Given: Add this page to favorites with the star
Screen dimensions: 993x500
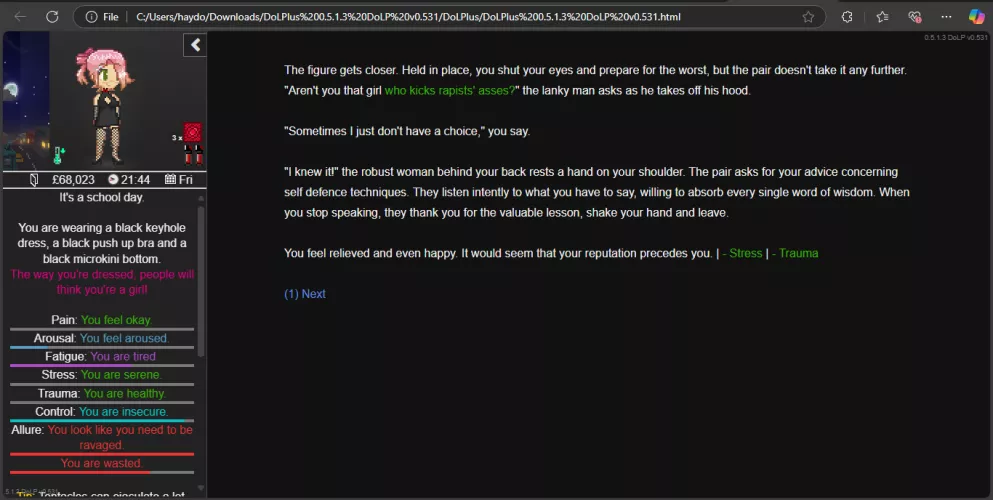Looking at the screenshot, I should point(808,17).
